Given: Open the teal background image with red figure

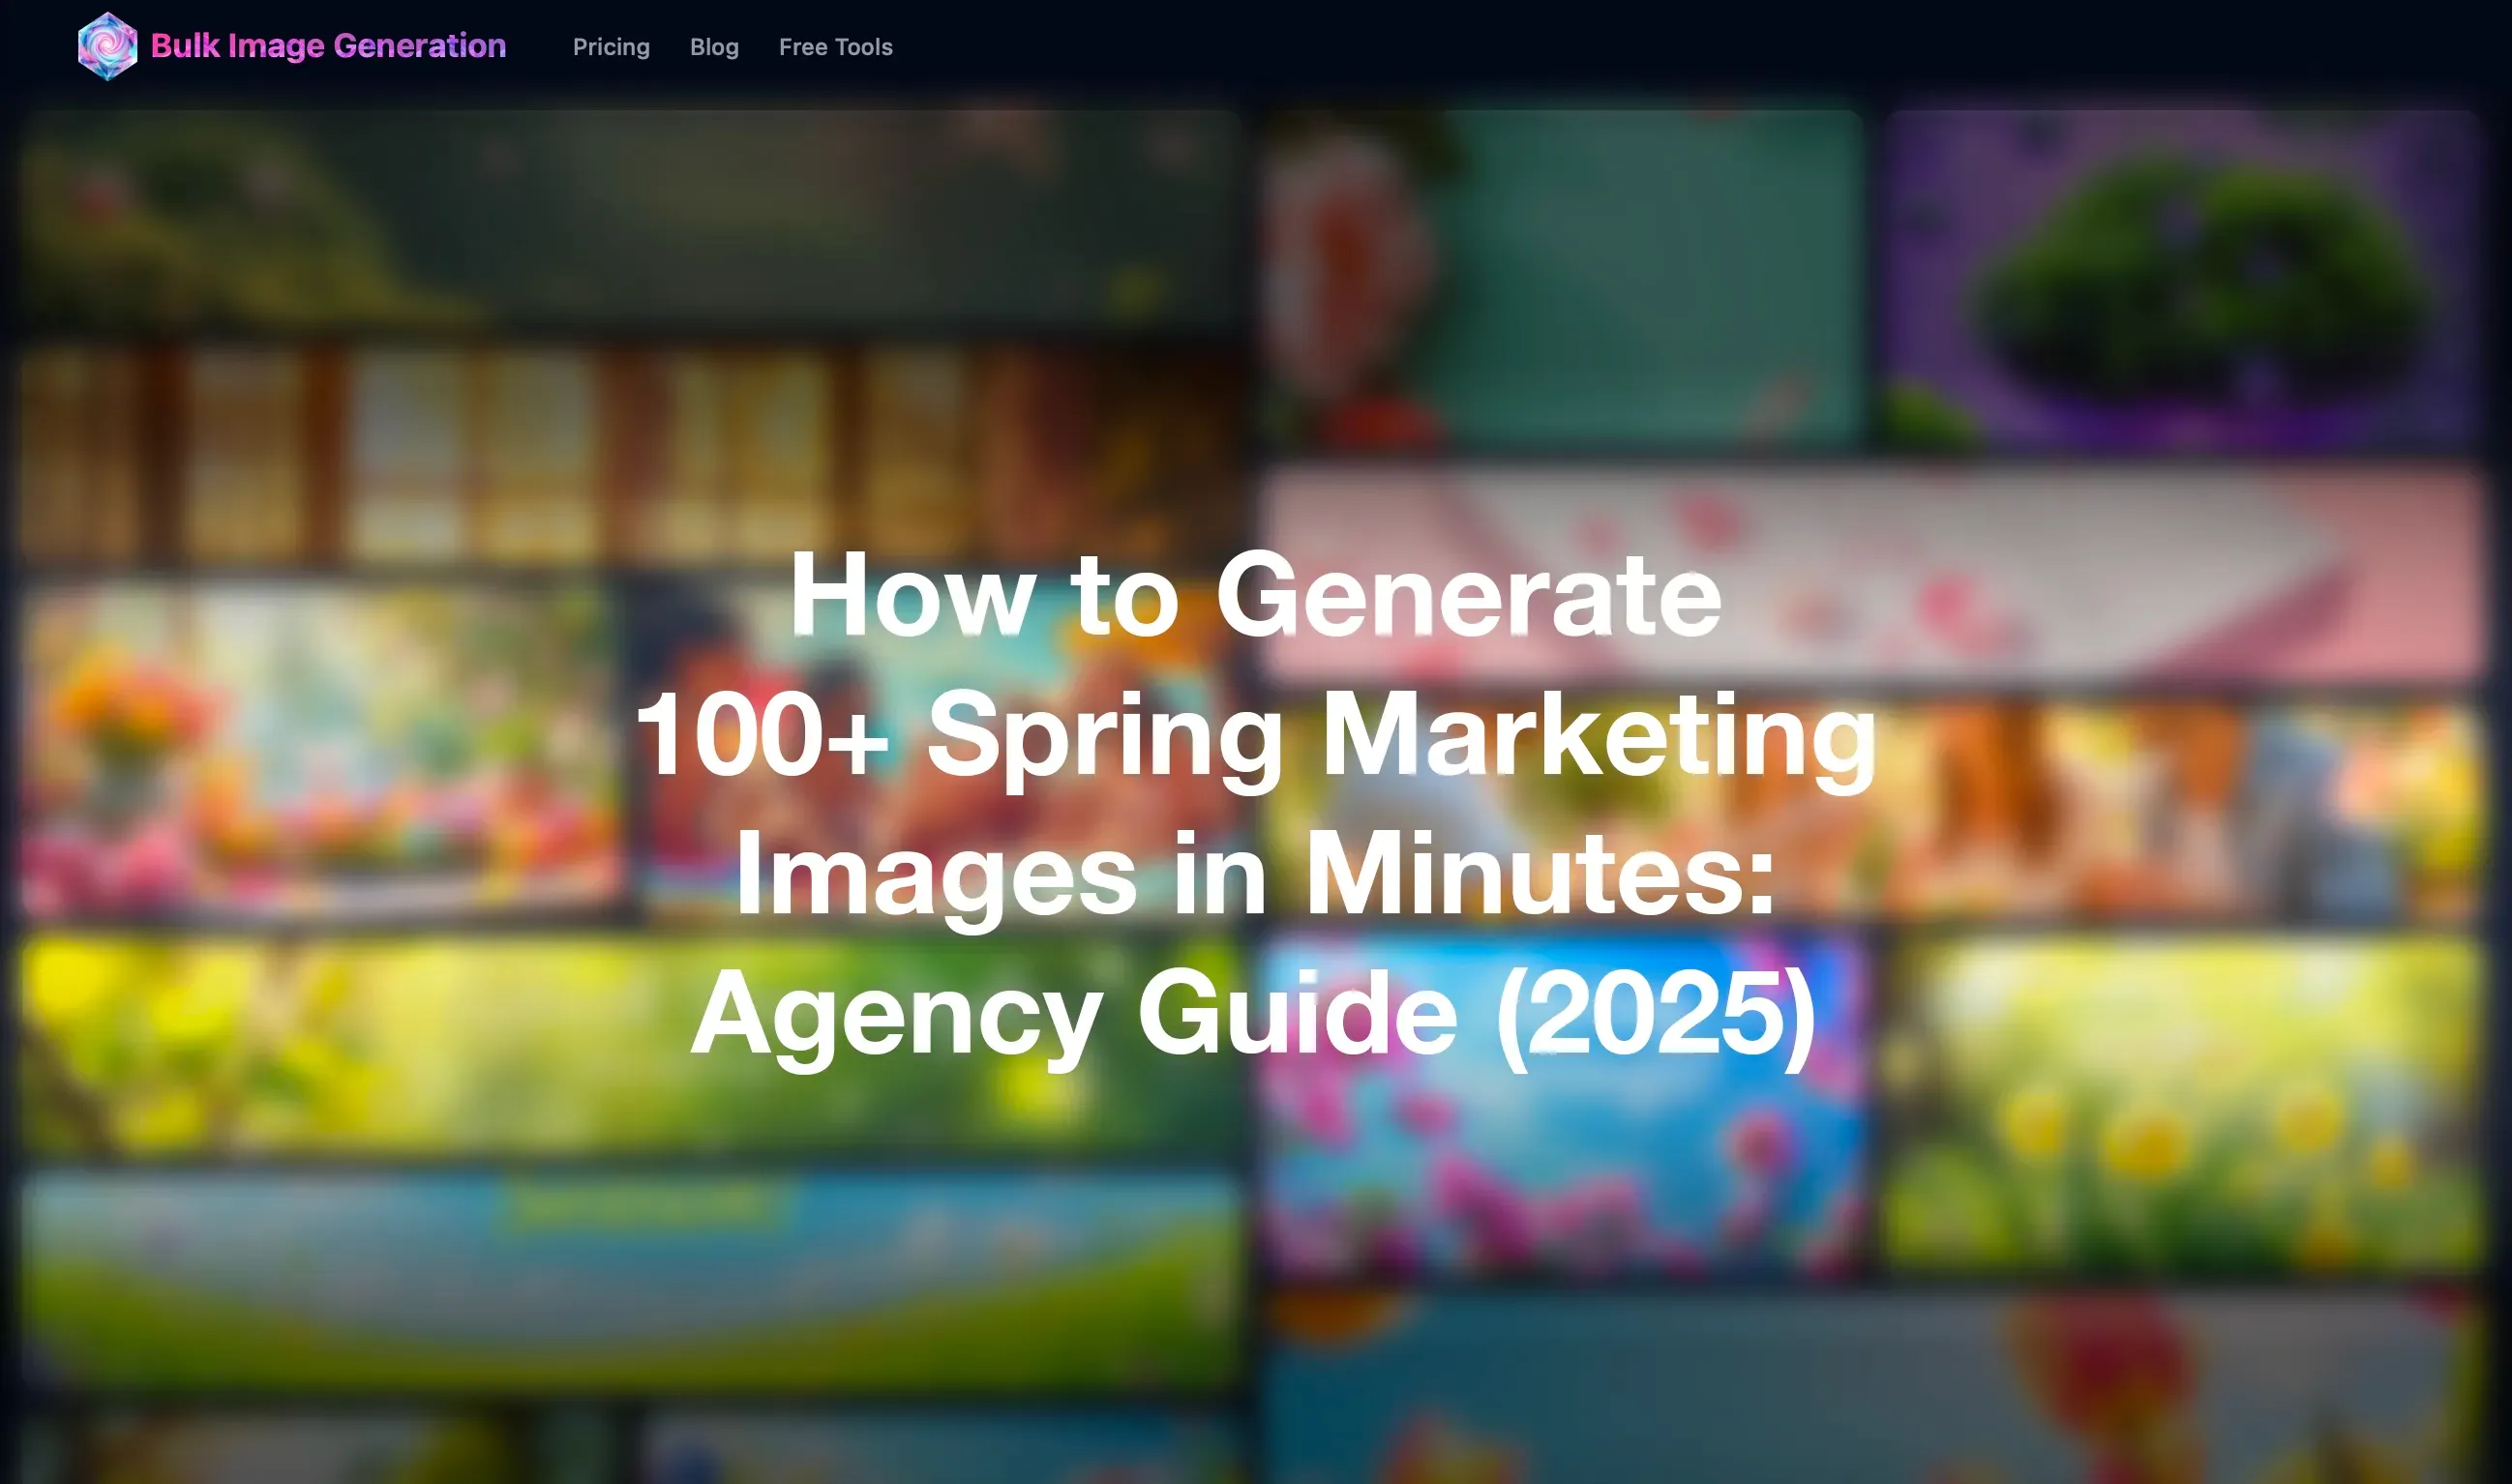Looking at the screenshot, I should [1562, 278].
